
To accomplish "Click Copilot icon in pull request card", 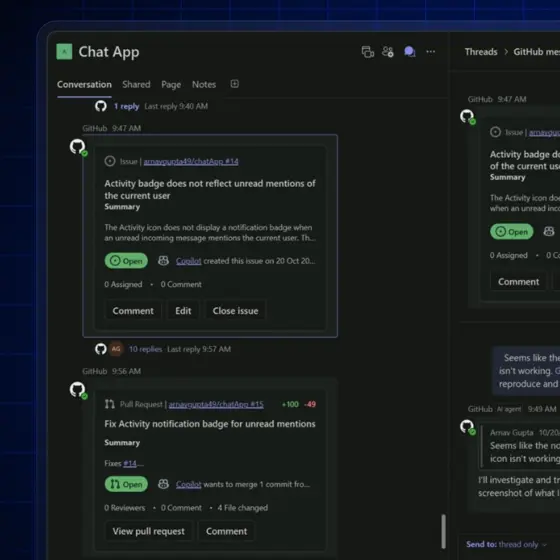I will click(x=164, y=484).
